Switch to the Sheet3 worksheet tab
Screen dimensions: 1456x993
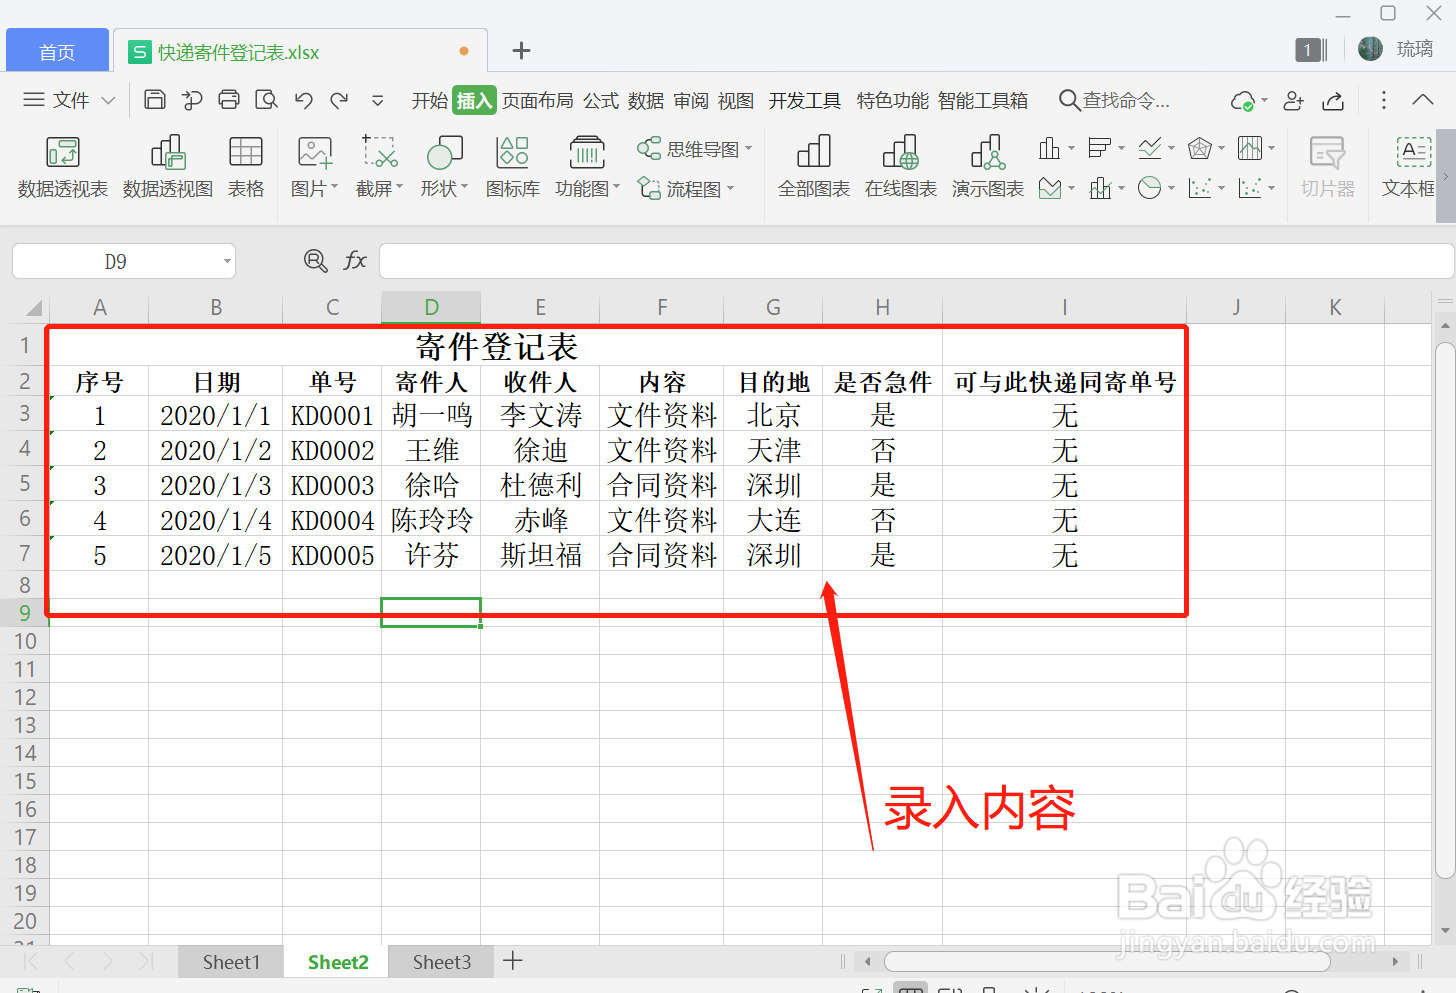pos(440,961)
